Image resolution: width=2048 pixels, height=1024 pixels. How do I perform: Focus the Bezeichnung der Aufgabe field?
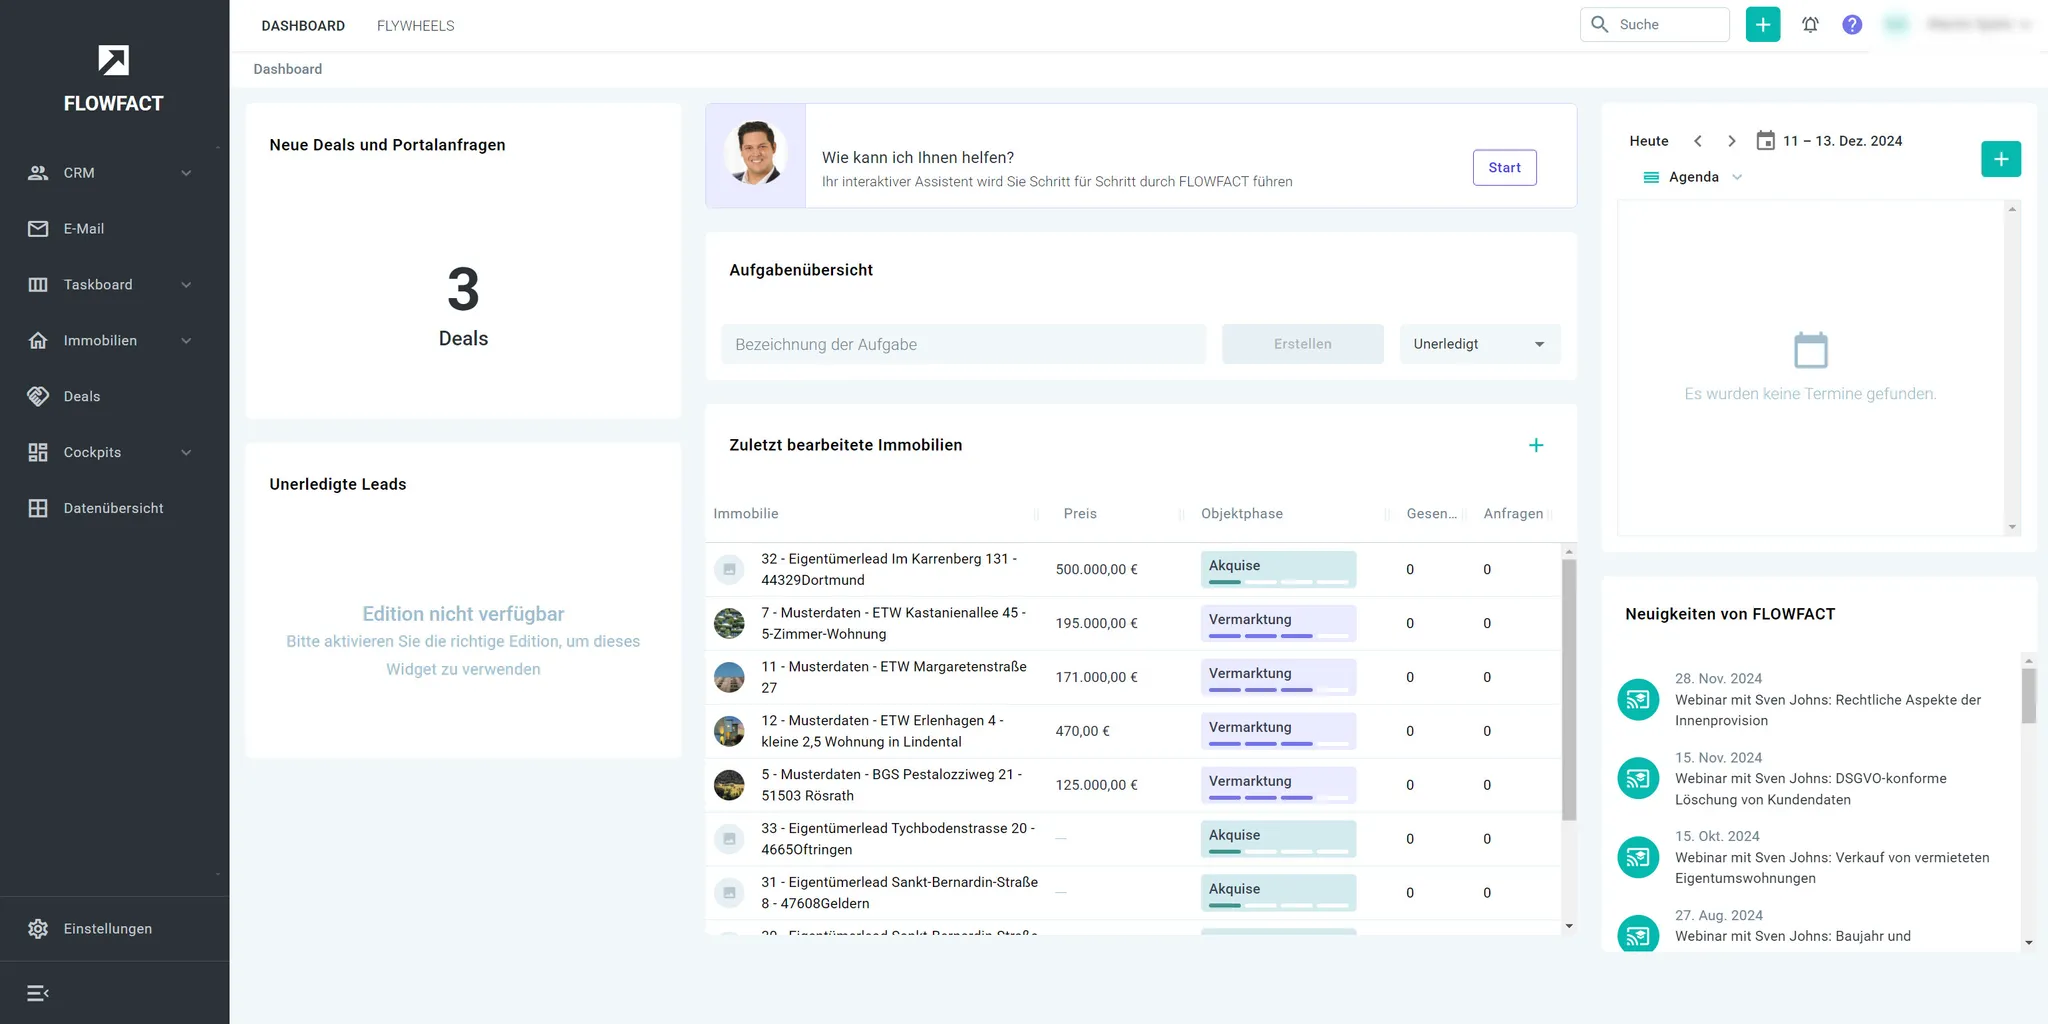pyautogui.click(x=963, y=344)
